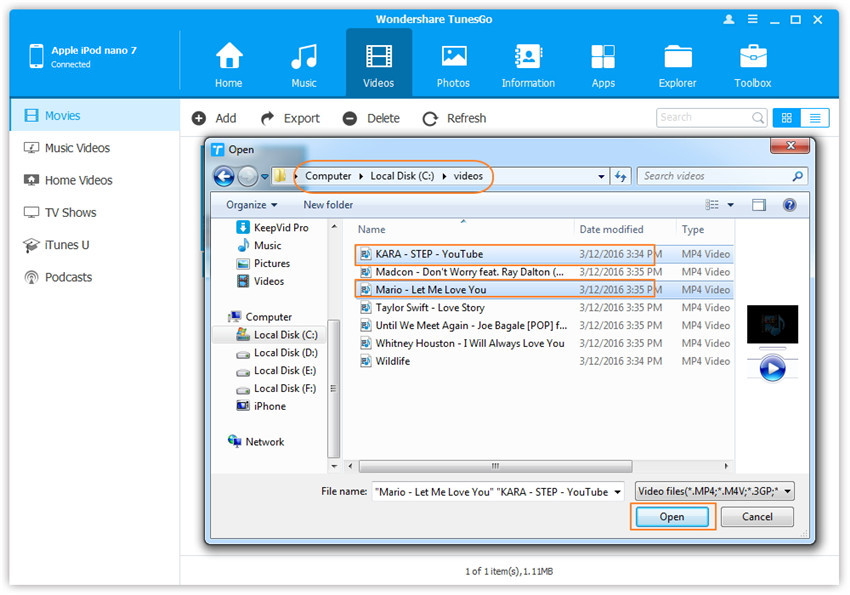Play the video in preview pane
850x595 pixels.
(x=771, y=367)
